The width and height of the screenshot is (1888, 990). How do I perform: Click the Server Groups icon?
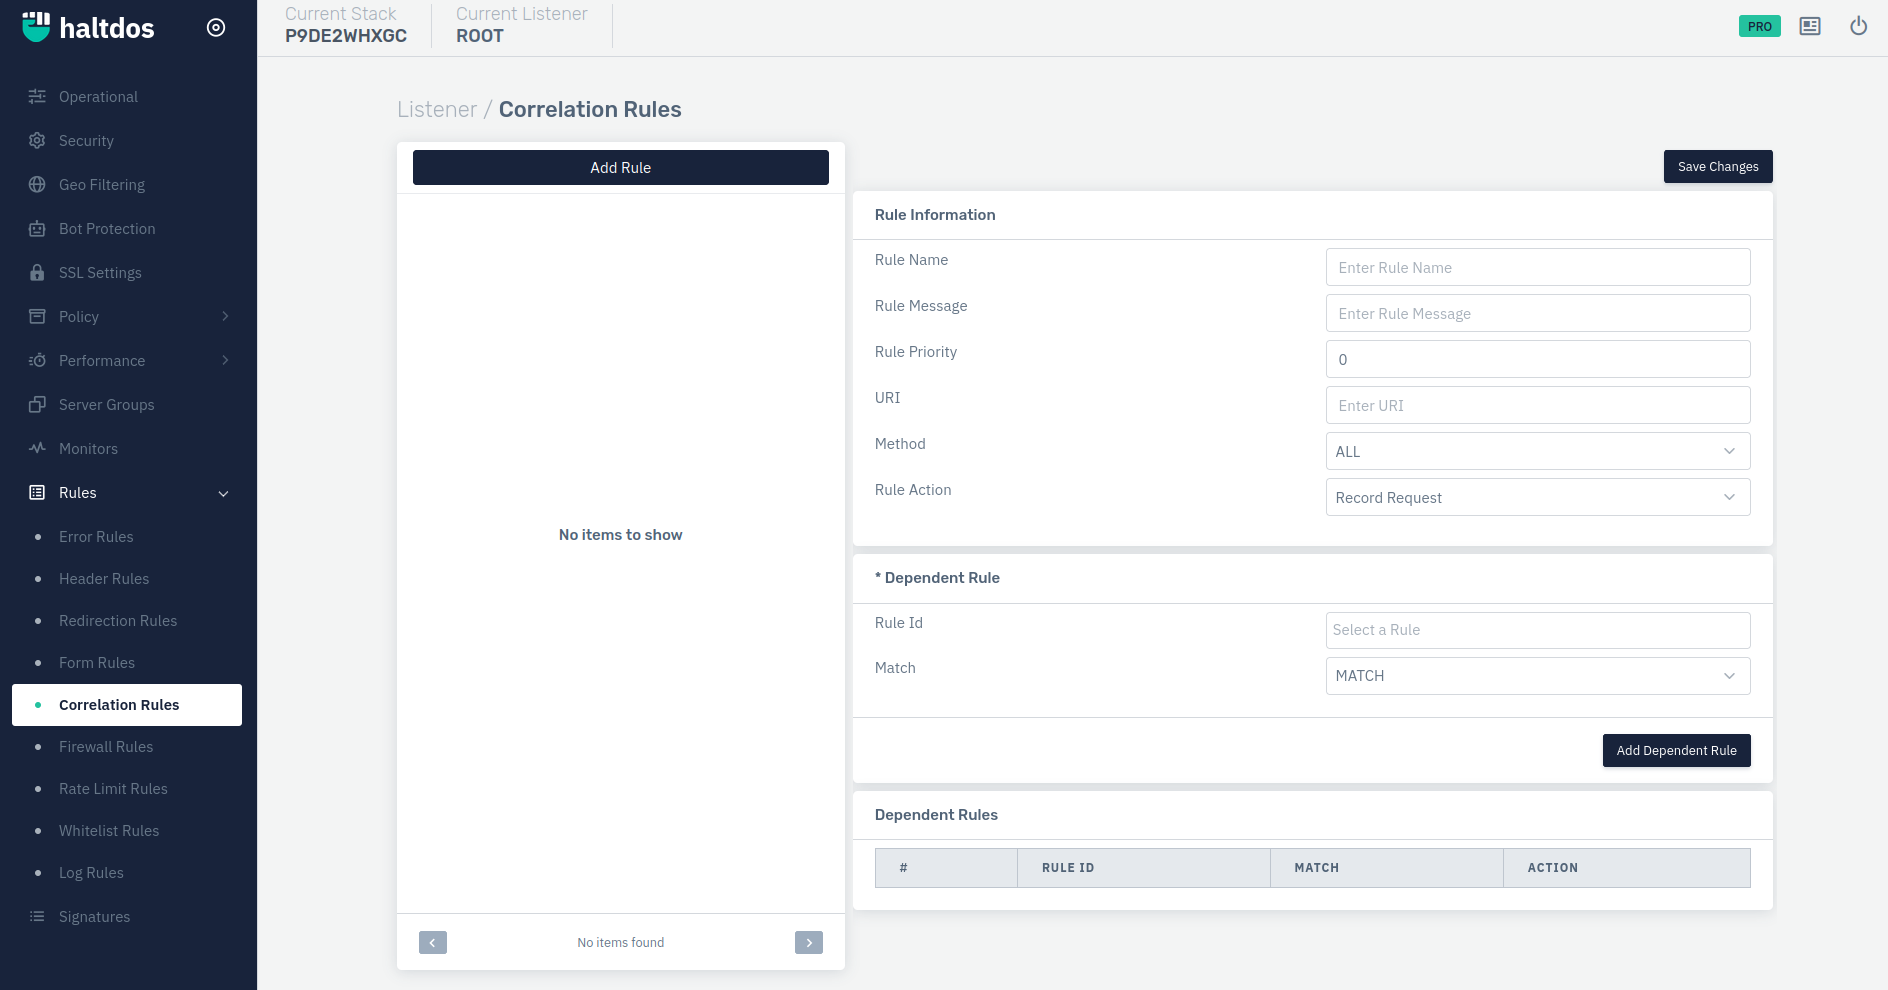pyautogui.click(x=37, y=405)
